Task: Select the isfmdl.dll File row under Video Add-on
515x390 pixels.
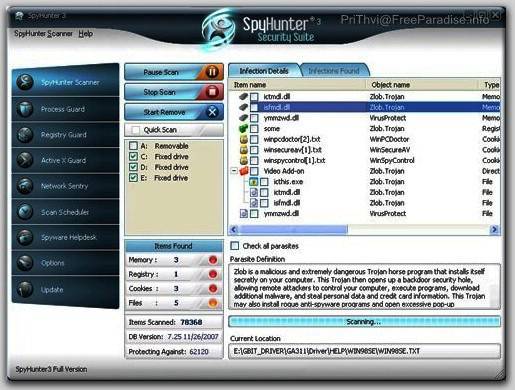Action: pos(364,203)
